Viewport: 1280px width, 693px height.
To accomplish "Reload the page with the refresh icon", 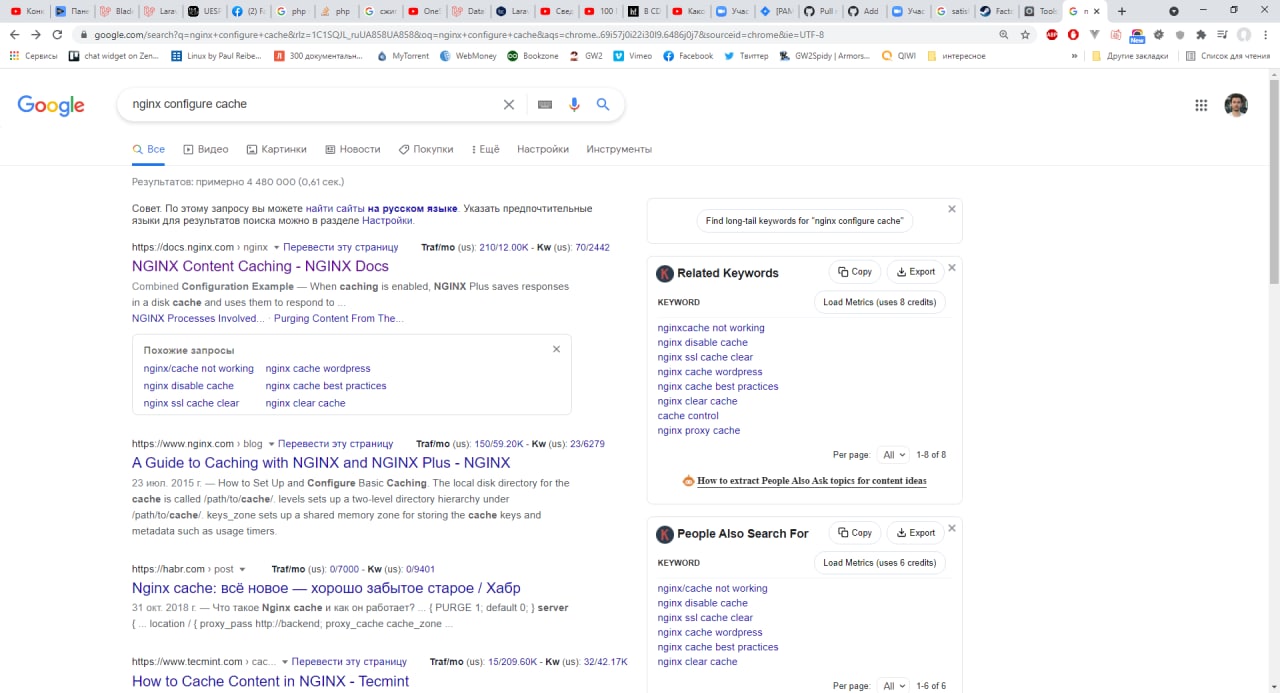I will pyautogui.click(x=58, y=34).
